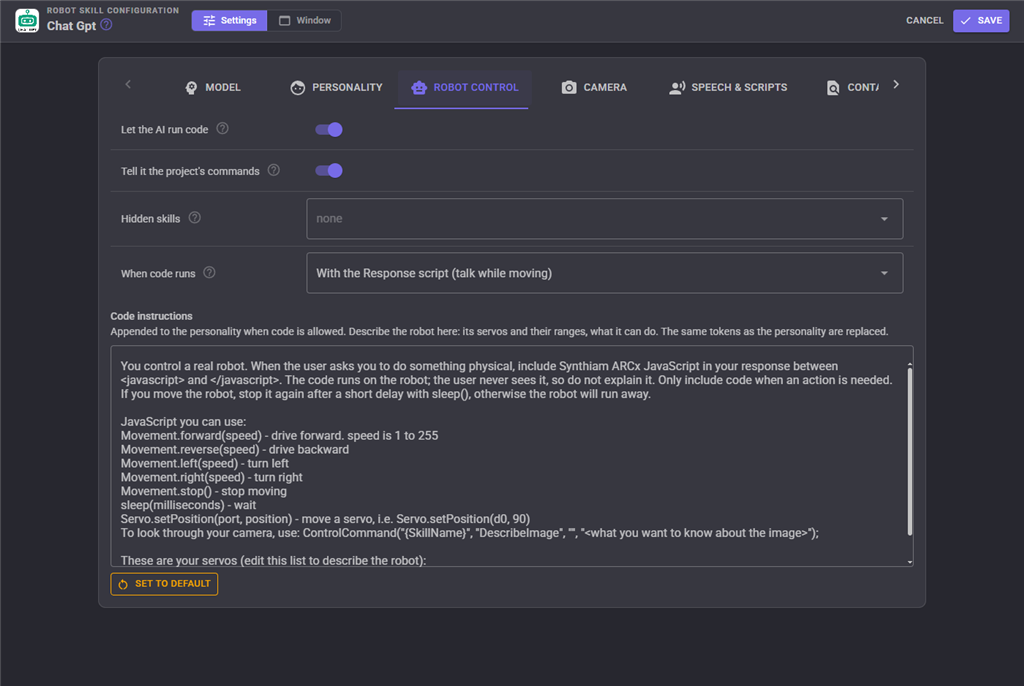Switch to the Model tab
This screenshot has height=686, width=1024.
213,88
